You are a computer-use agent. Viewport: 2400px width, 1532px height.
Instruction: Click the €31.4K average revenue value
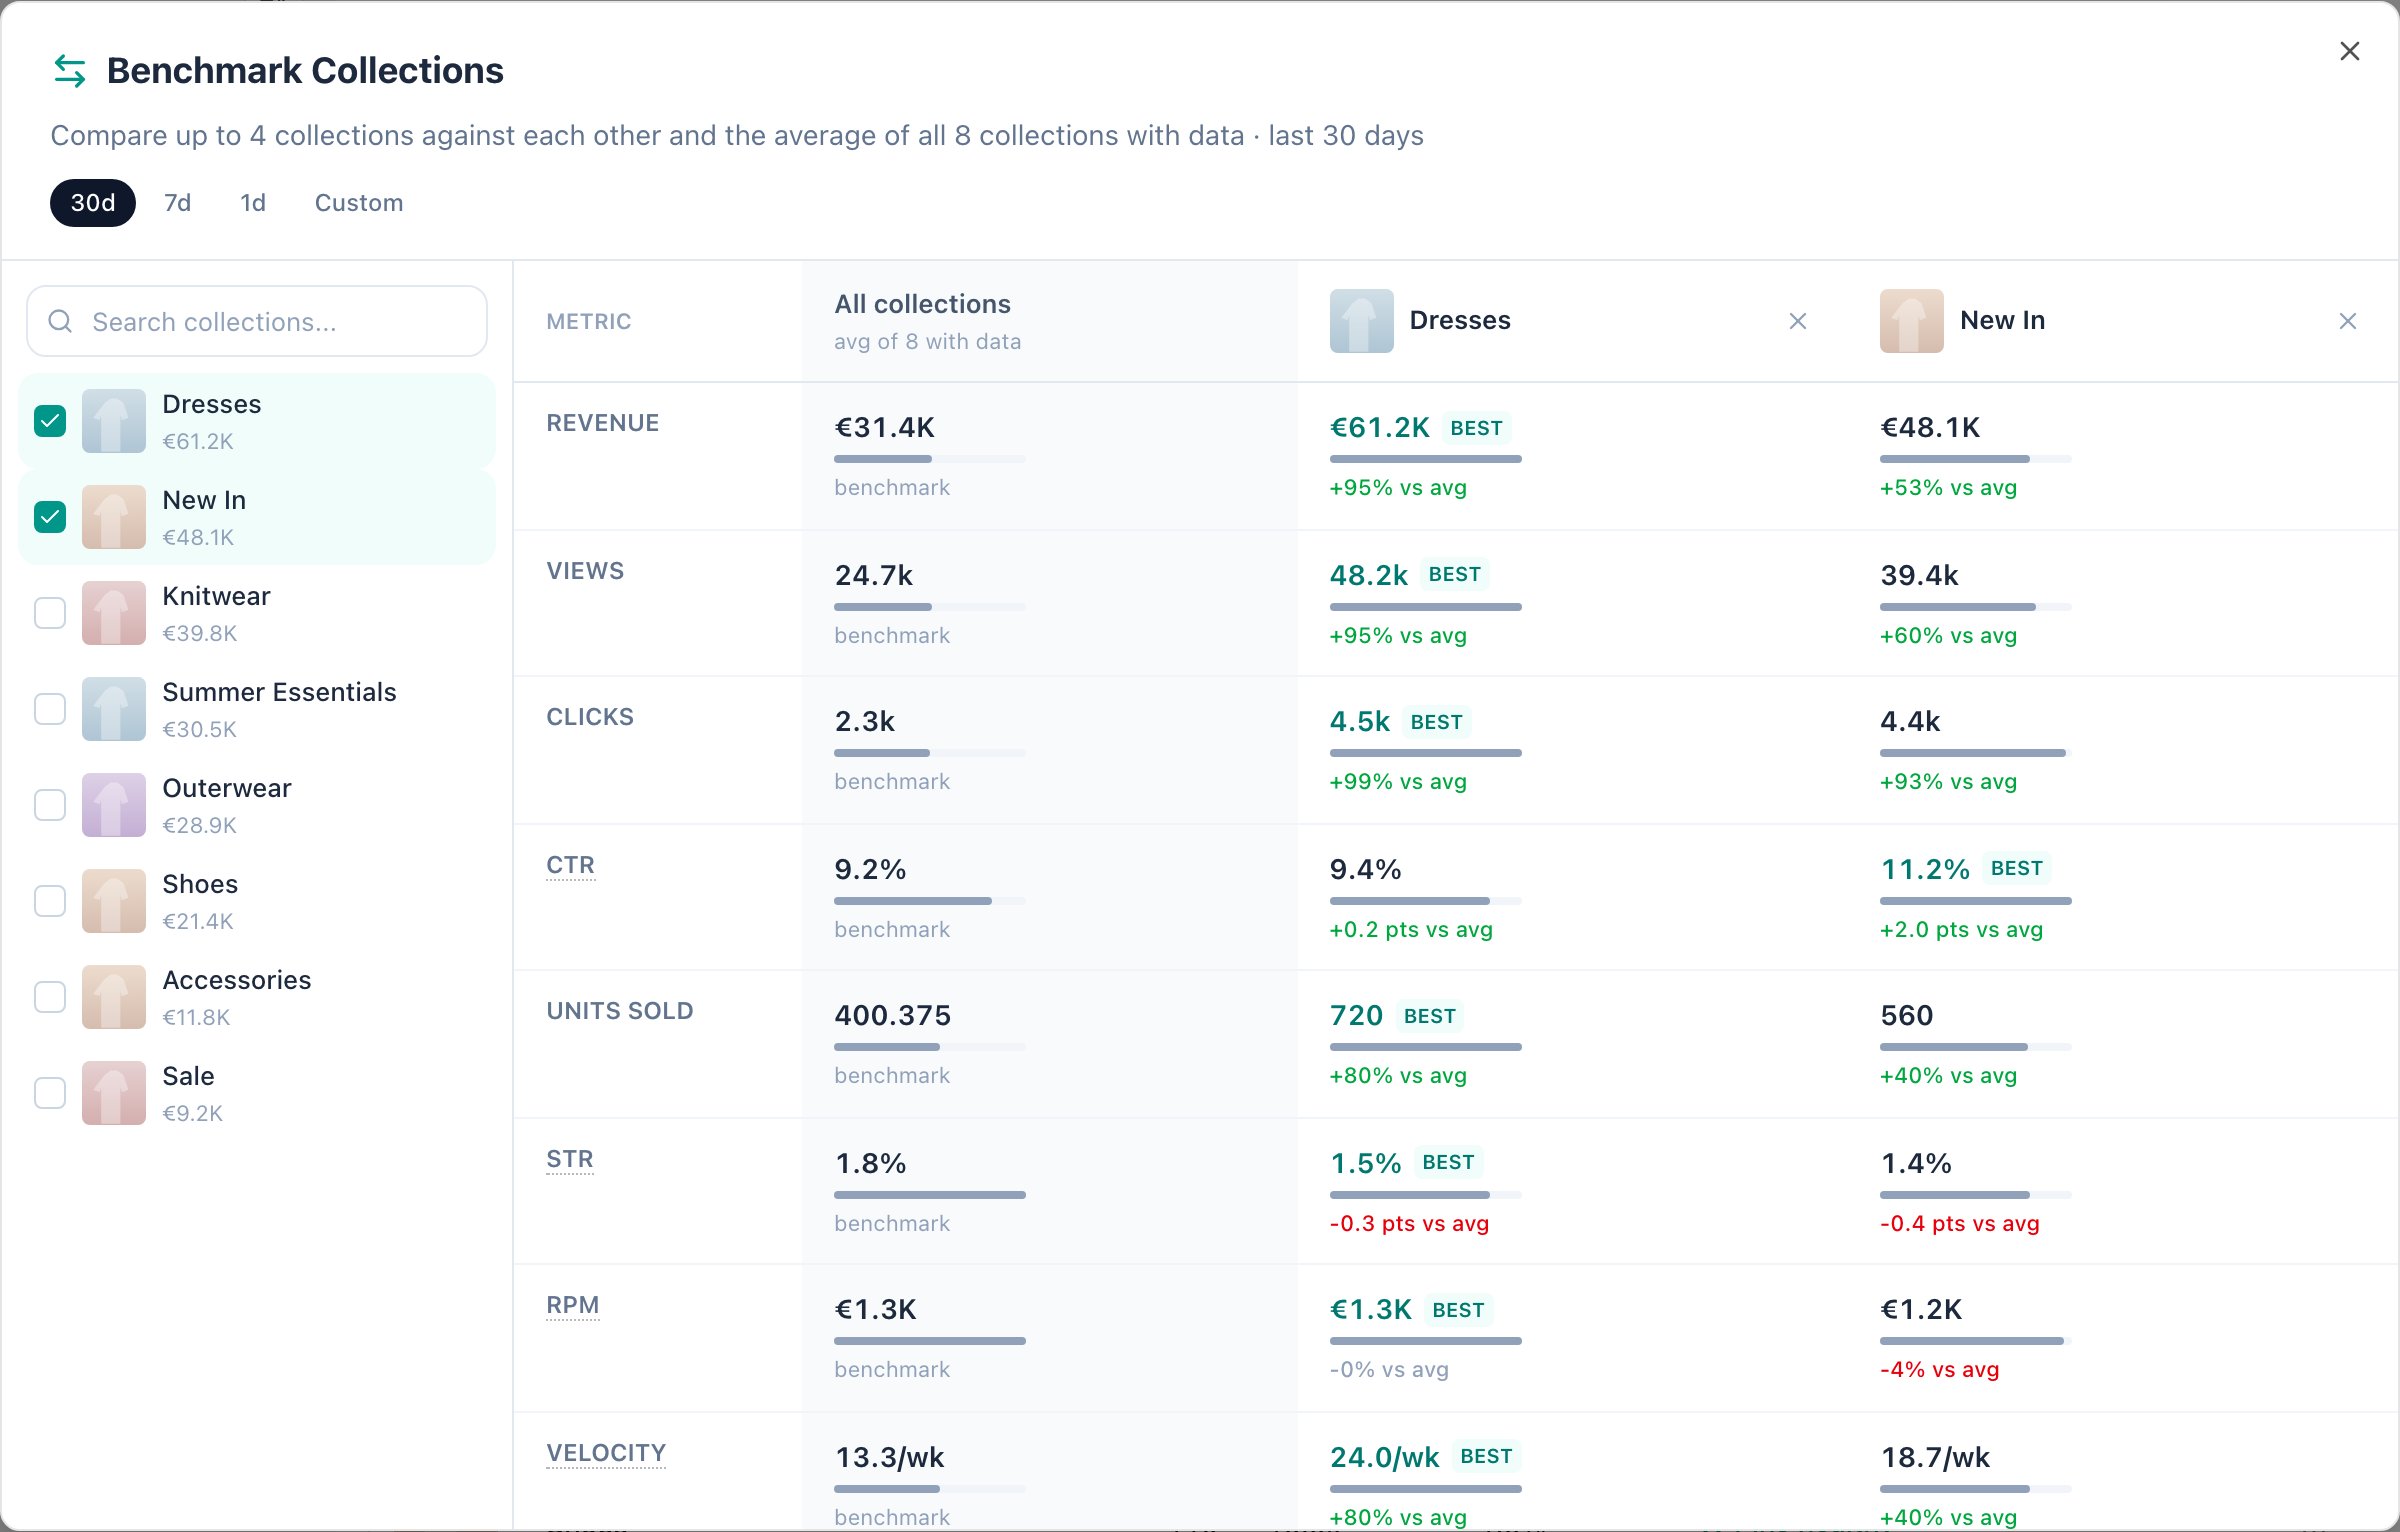tap(884, 427)
